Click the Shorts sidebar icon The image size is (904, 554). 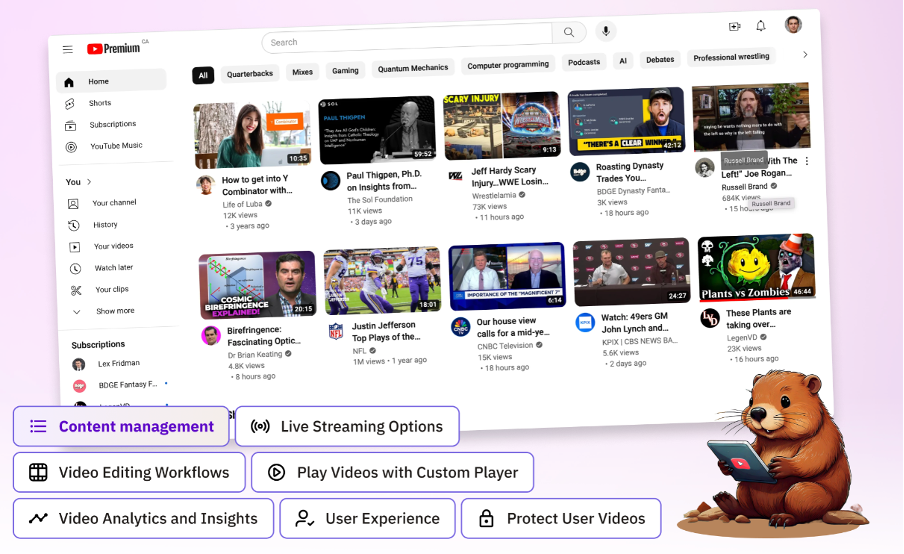[x=70, y=104]
